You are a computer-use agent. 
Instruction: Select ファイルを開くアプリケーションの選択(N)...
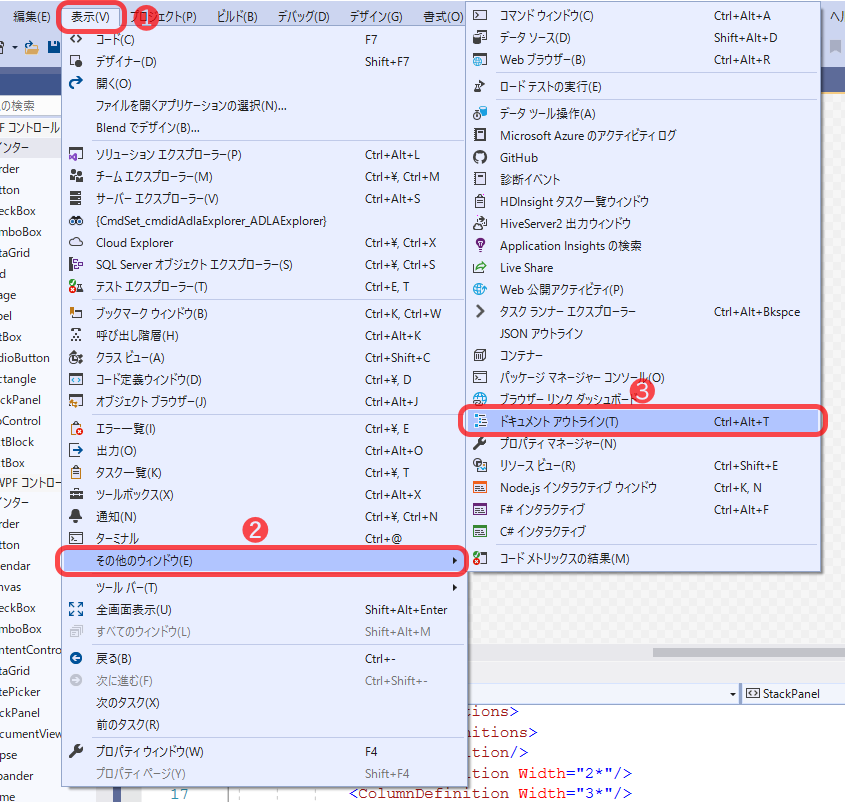(x=264, y=106)
